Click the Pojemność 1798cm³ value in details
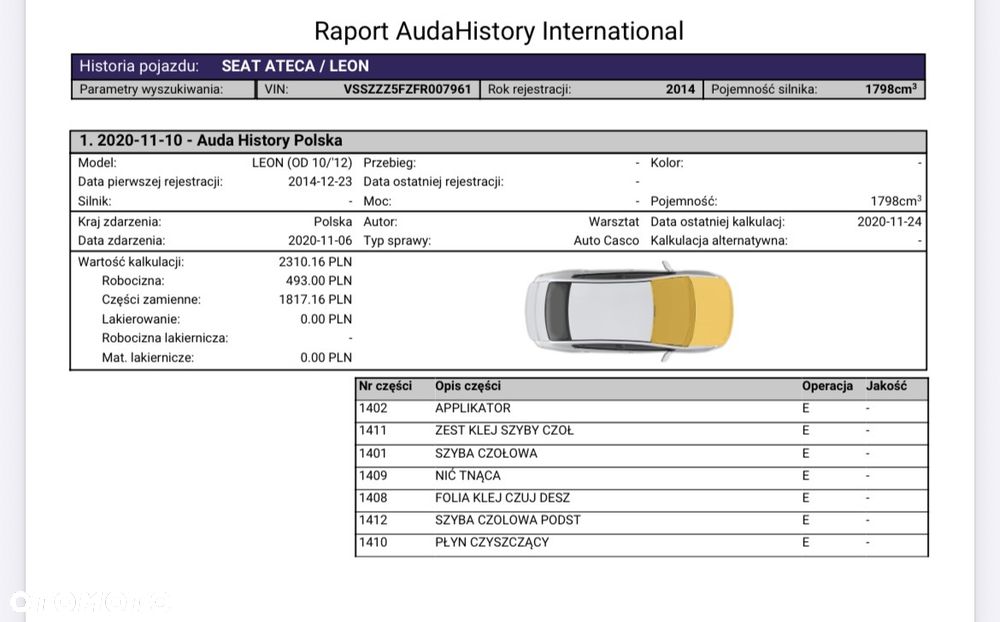The height and width of the screenshot is (622, 1000). coord(895,201)
